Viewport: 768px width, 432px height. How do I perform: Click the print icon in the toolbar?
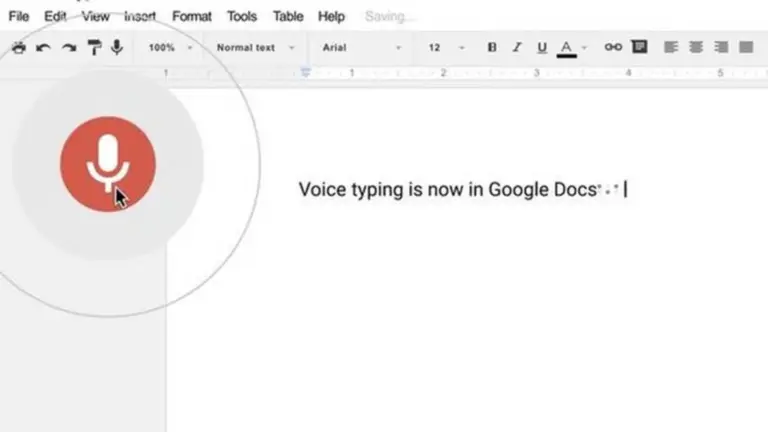click(19, 48)
